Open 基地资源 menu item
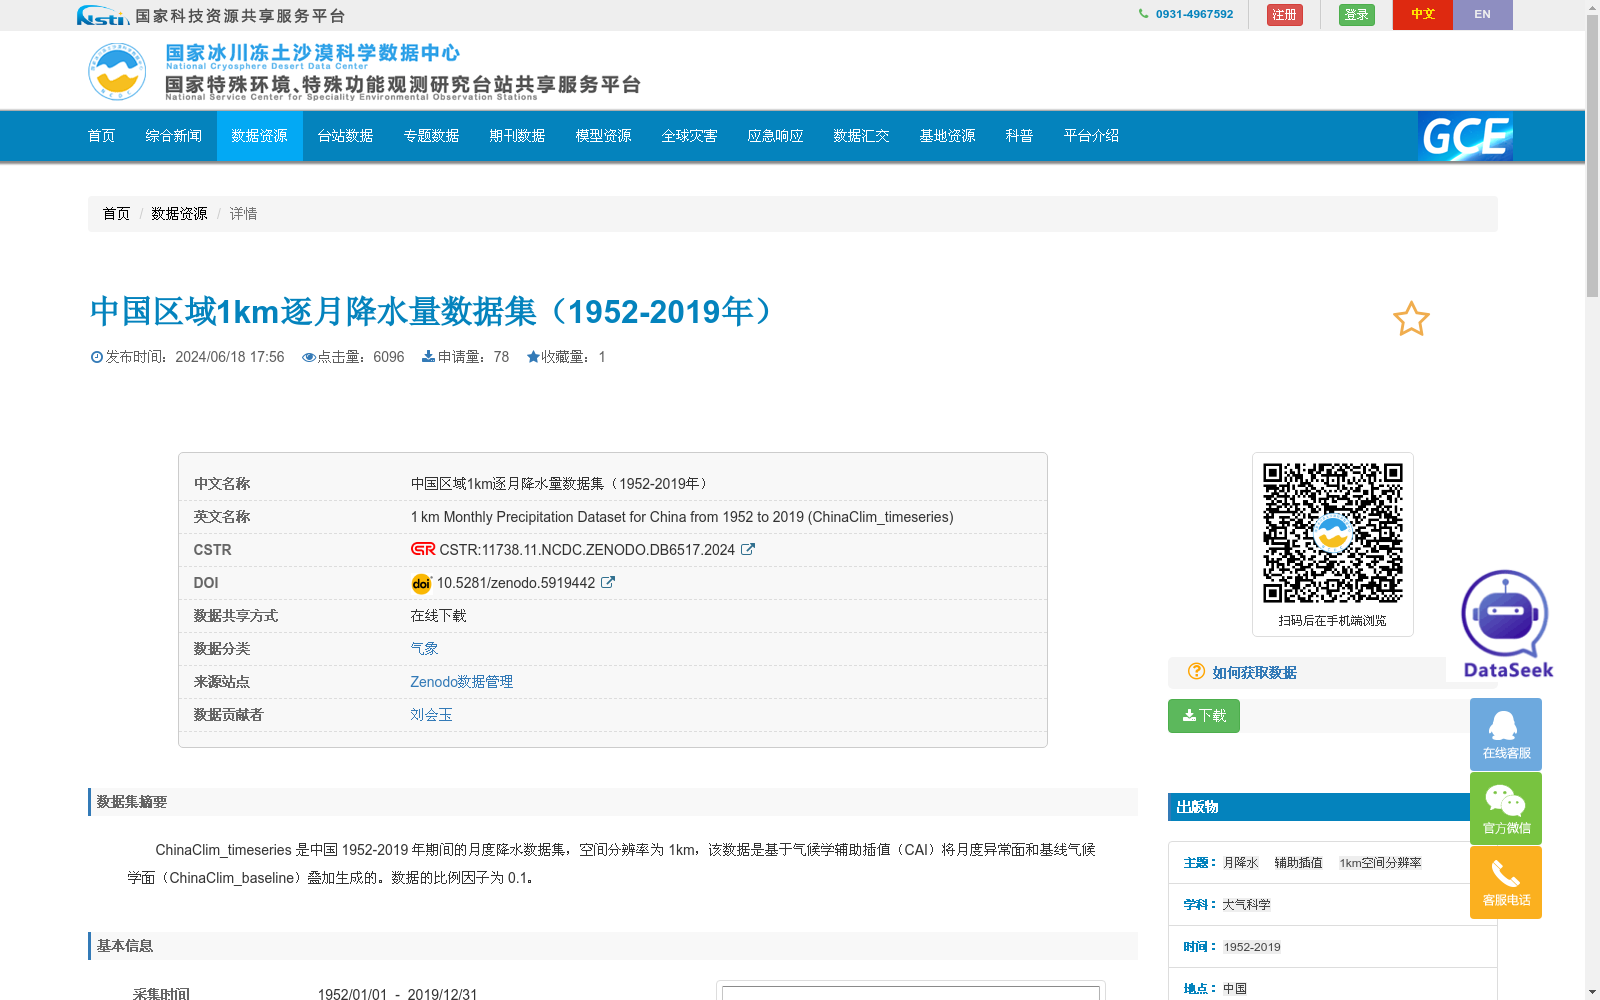1600x1000 pixels. click(948, 136)
